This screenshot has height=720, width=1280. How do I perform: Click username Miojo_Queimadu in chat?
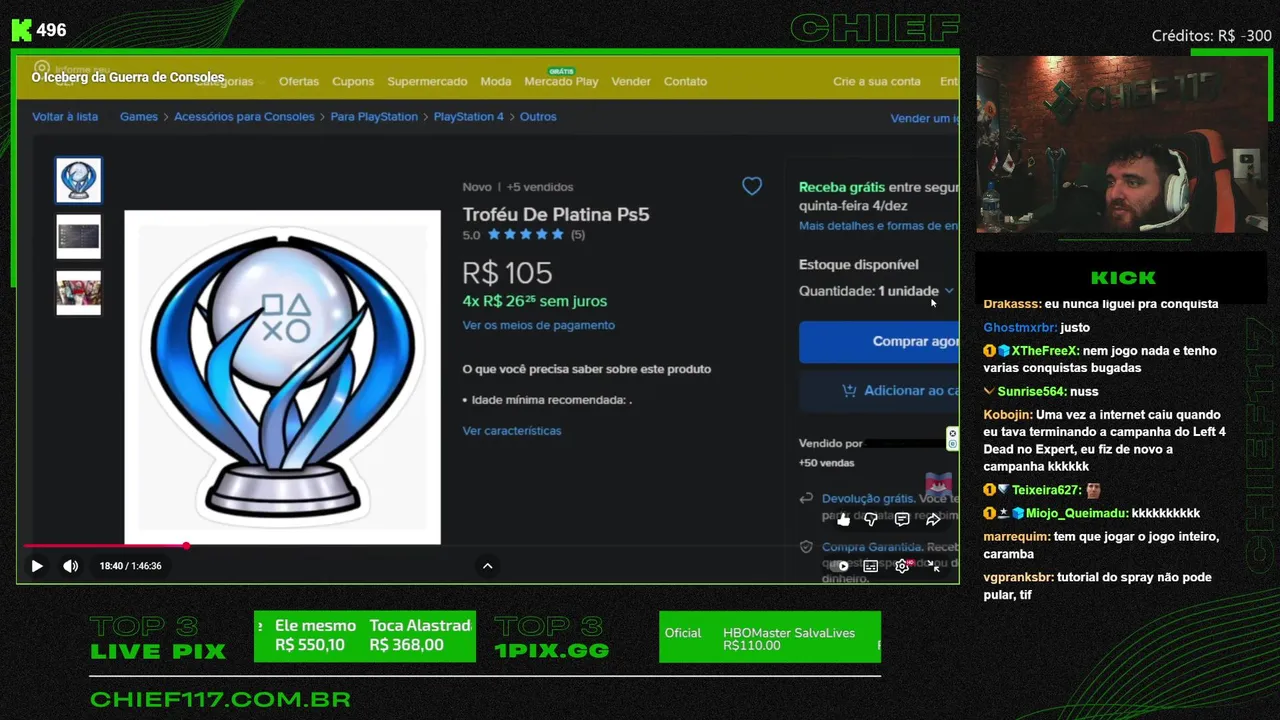pyautogui.click(x=1077, y=514)
